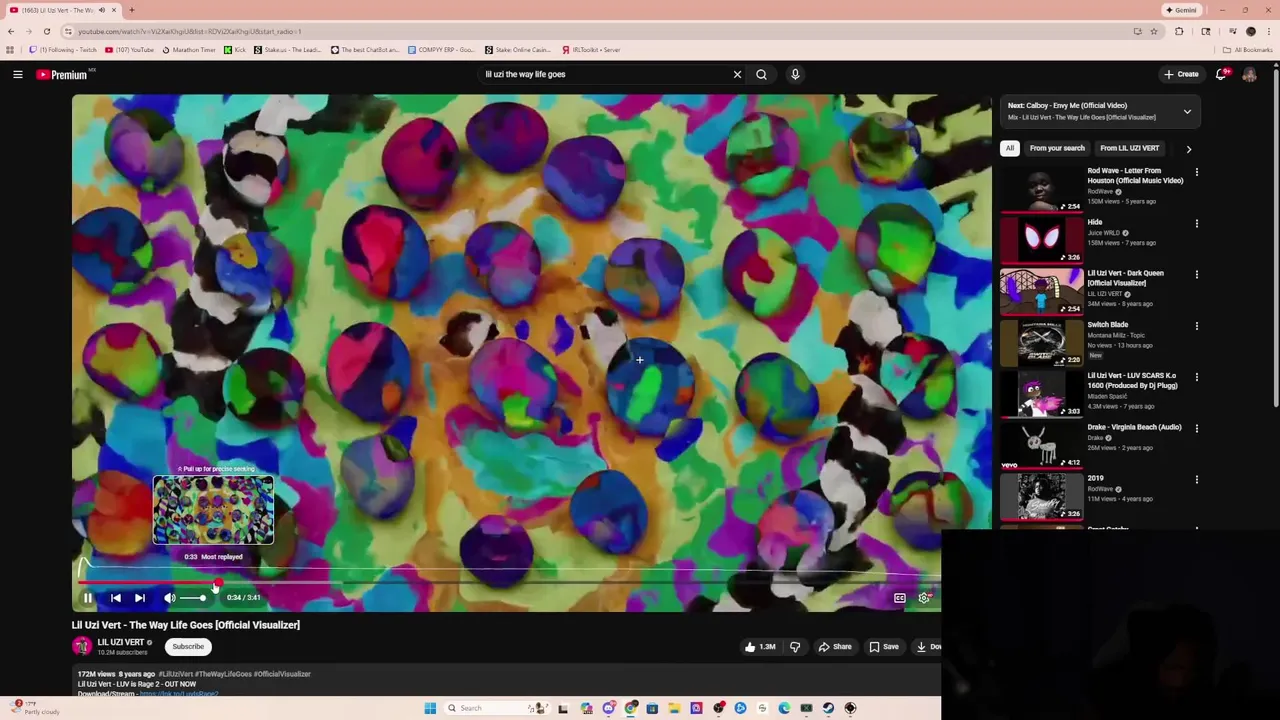The image size is (1280, 720).
Task: Toggle closed captions on the player
Action: (899, 598)
